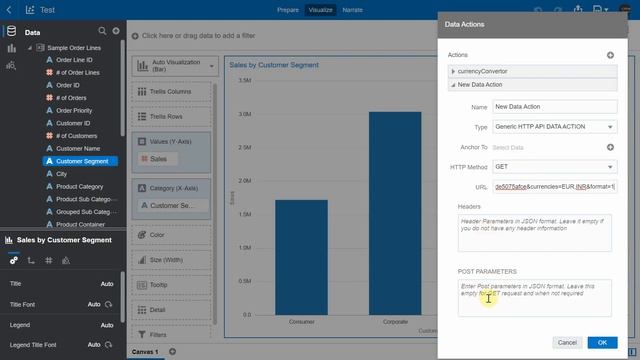Select the Customer Segment data element
The image size is (640, 360).
click(x=80, y=161)
